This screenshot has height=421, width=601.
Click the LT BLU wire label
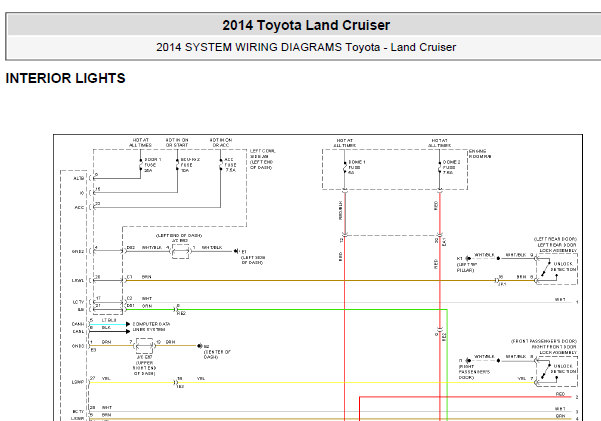tap(109, 321)
